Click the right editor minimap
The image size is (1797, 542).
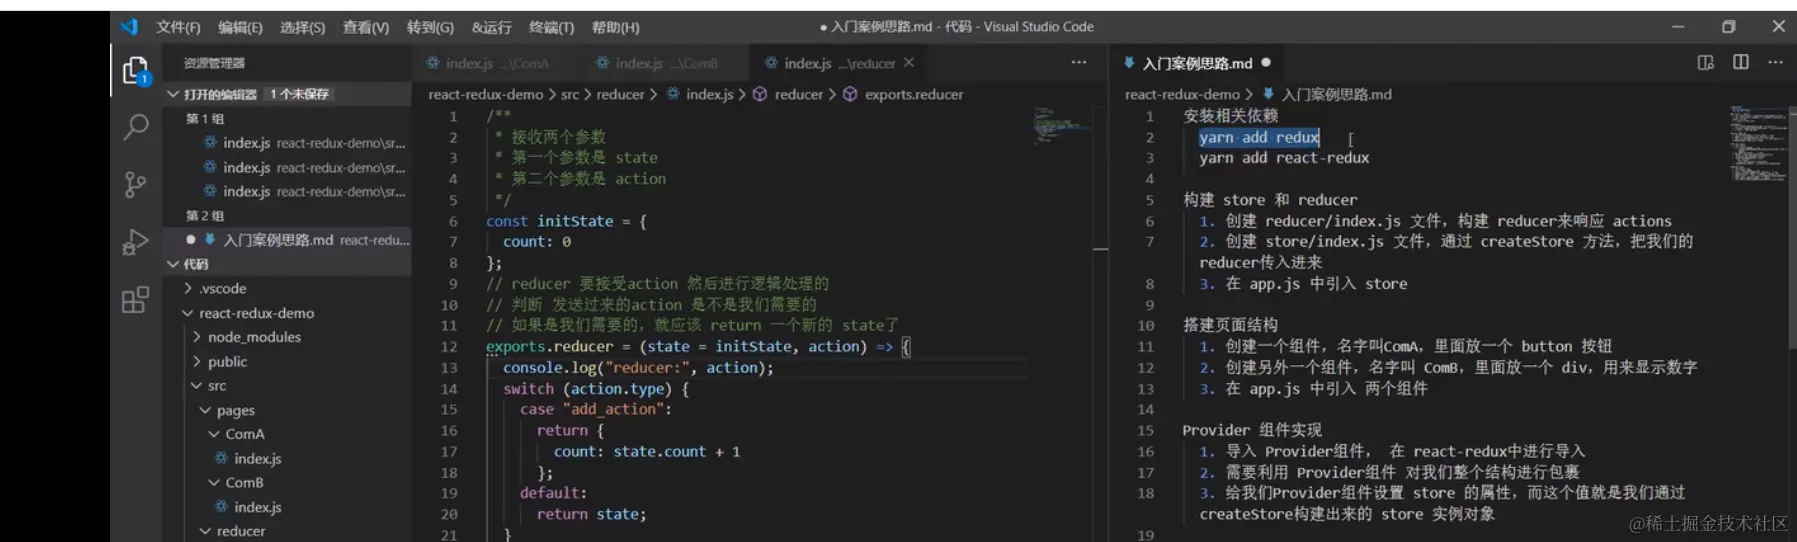(x=1757, y=144)
